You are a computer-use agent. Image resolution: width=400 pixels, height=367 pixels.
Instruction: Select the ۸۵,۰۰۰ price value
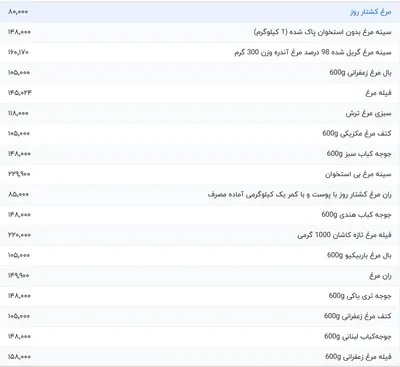pyautogui.click(x=19, y=194)
